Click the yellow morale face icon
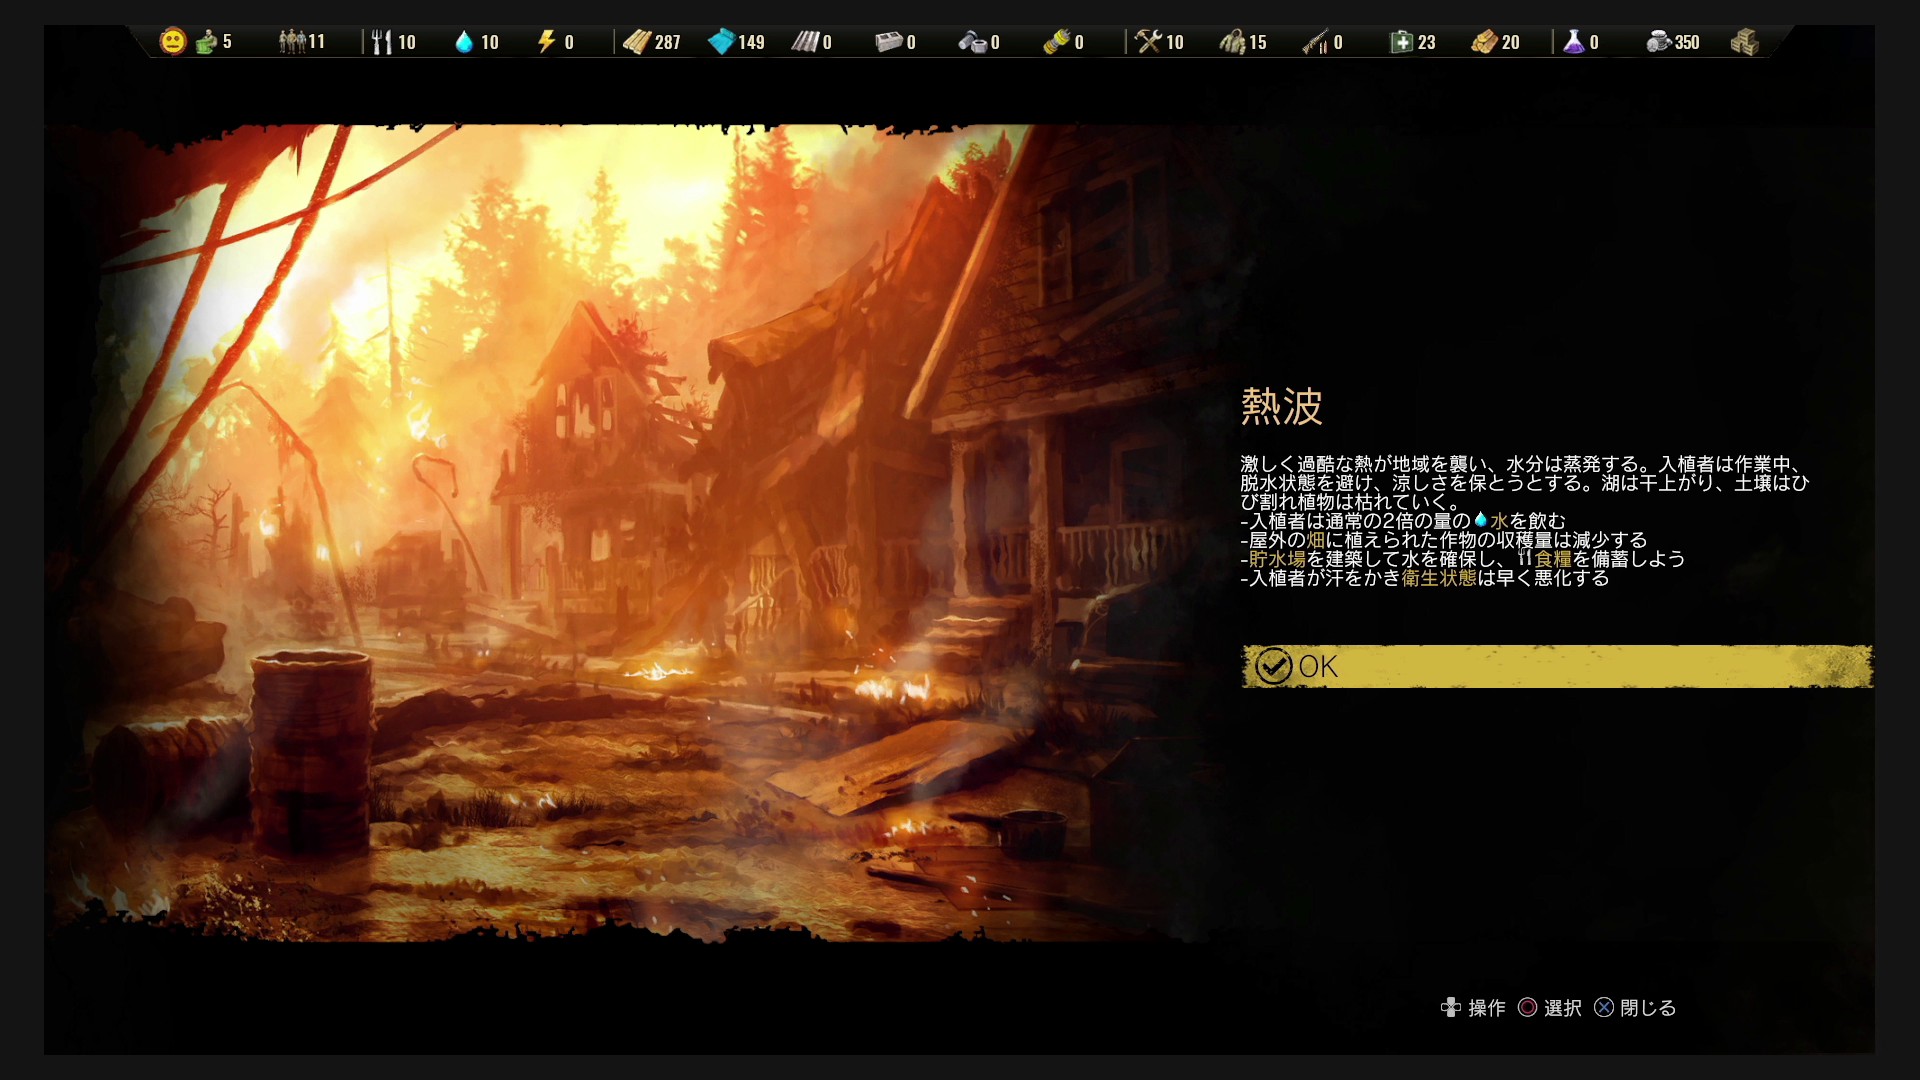Image resolution: width=1920 pixels, height=1080 pixels. pyautogui.click(x=173, y=42)
